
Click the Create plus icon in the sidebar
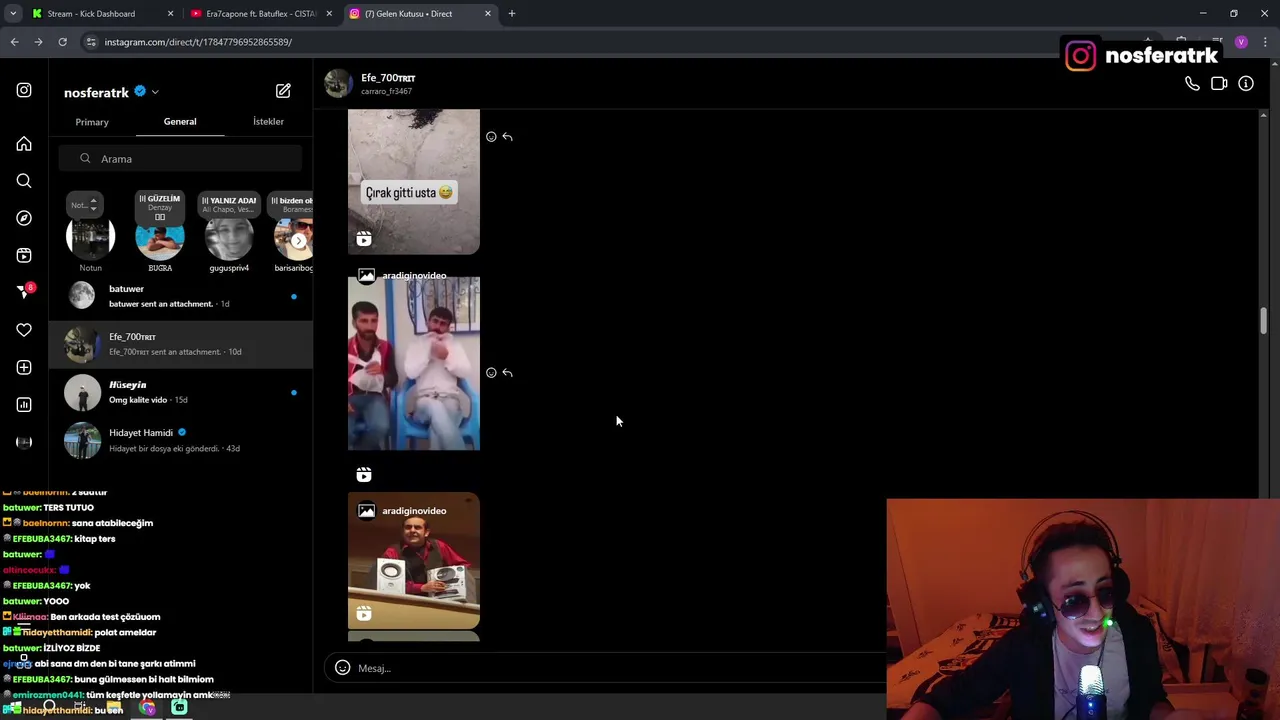[24, 367]
